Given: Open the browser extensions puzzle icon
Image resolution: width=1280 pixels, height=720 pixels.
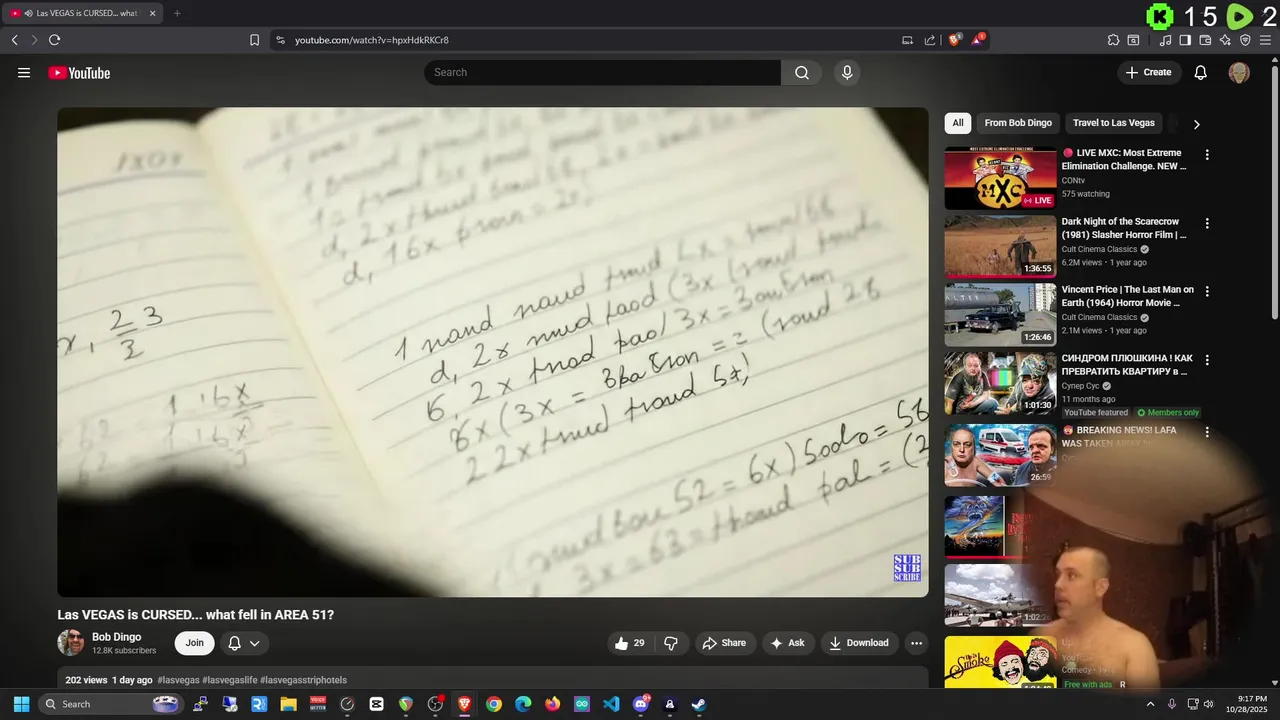Looking at the screenshot, I should pos(1113,40).
